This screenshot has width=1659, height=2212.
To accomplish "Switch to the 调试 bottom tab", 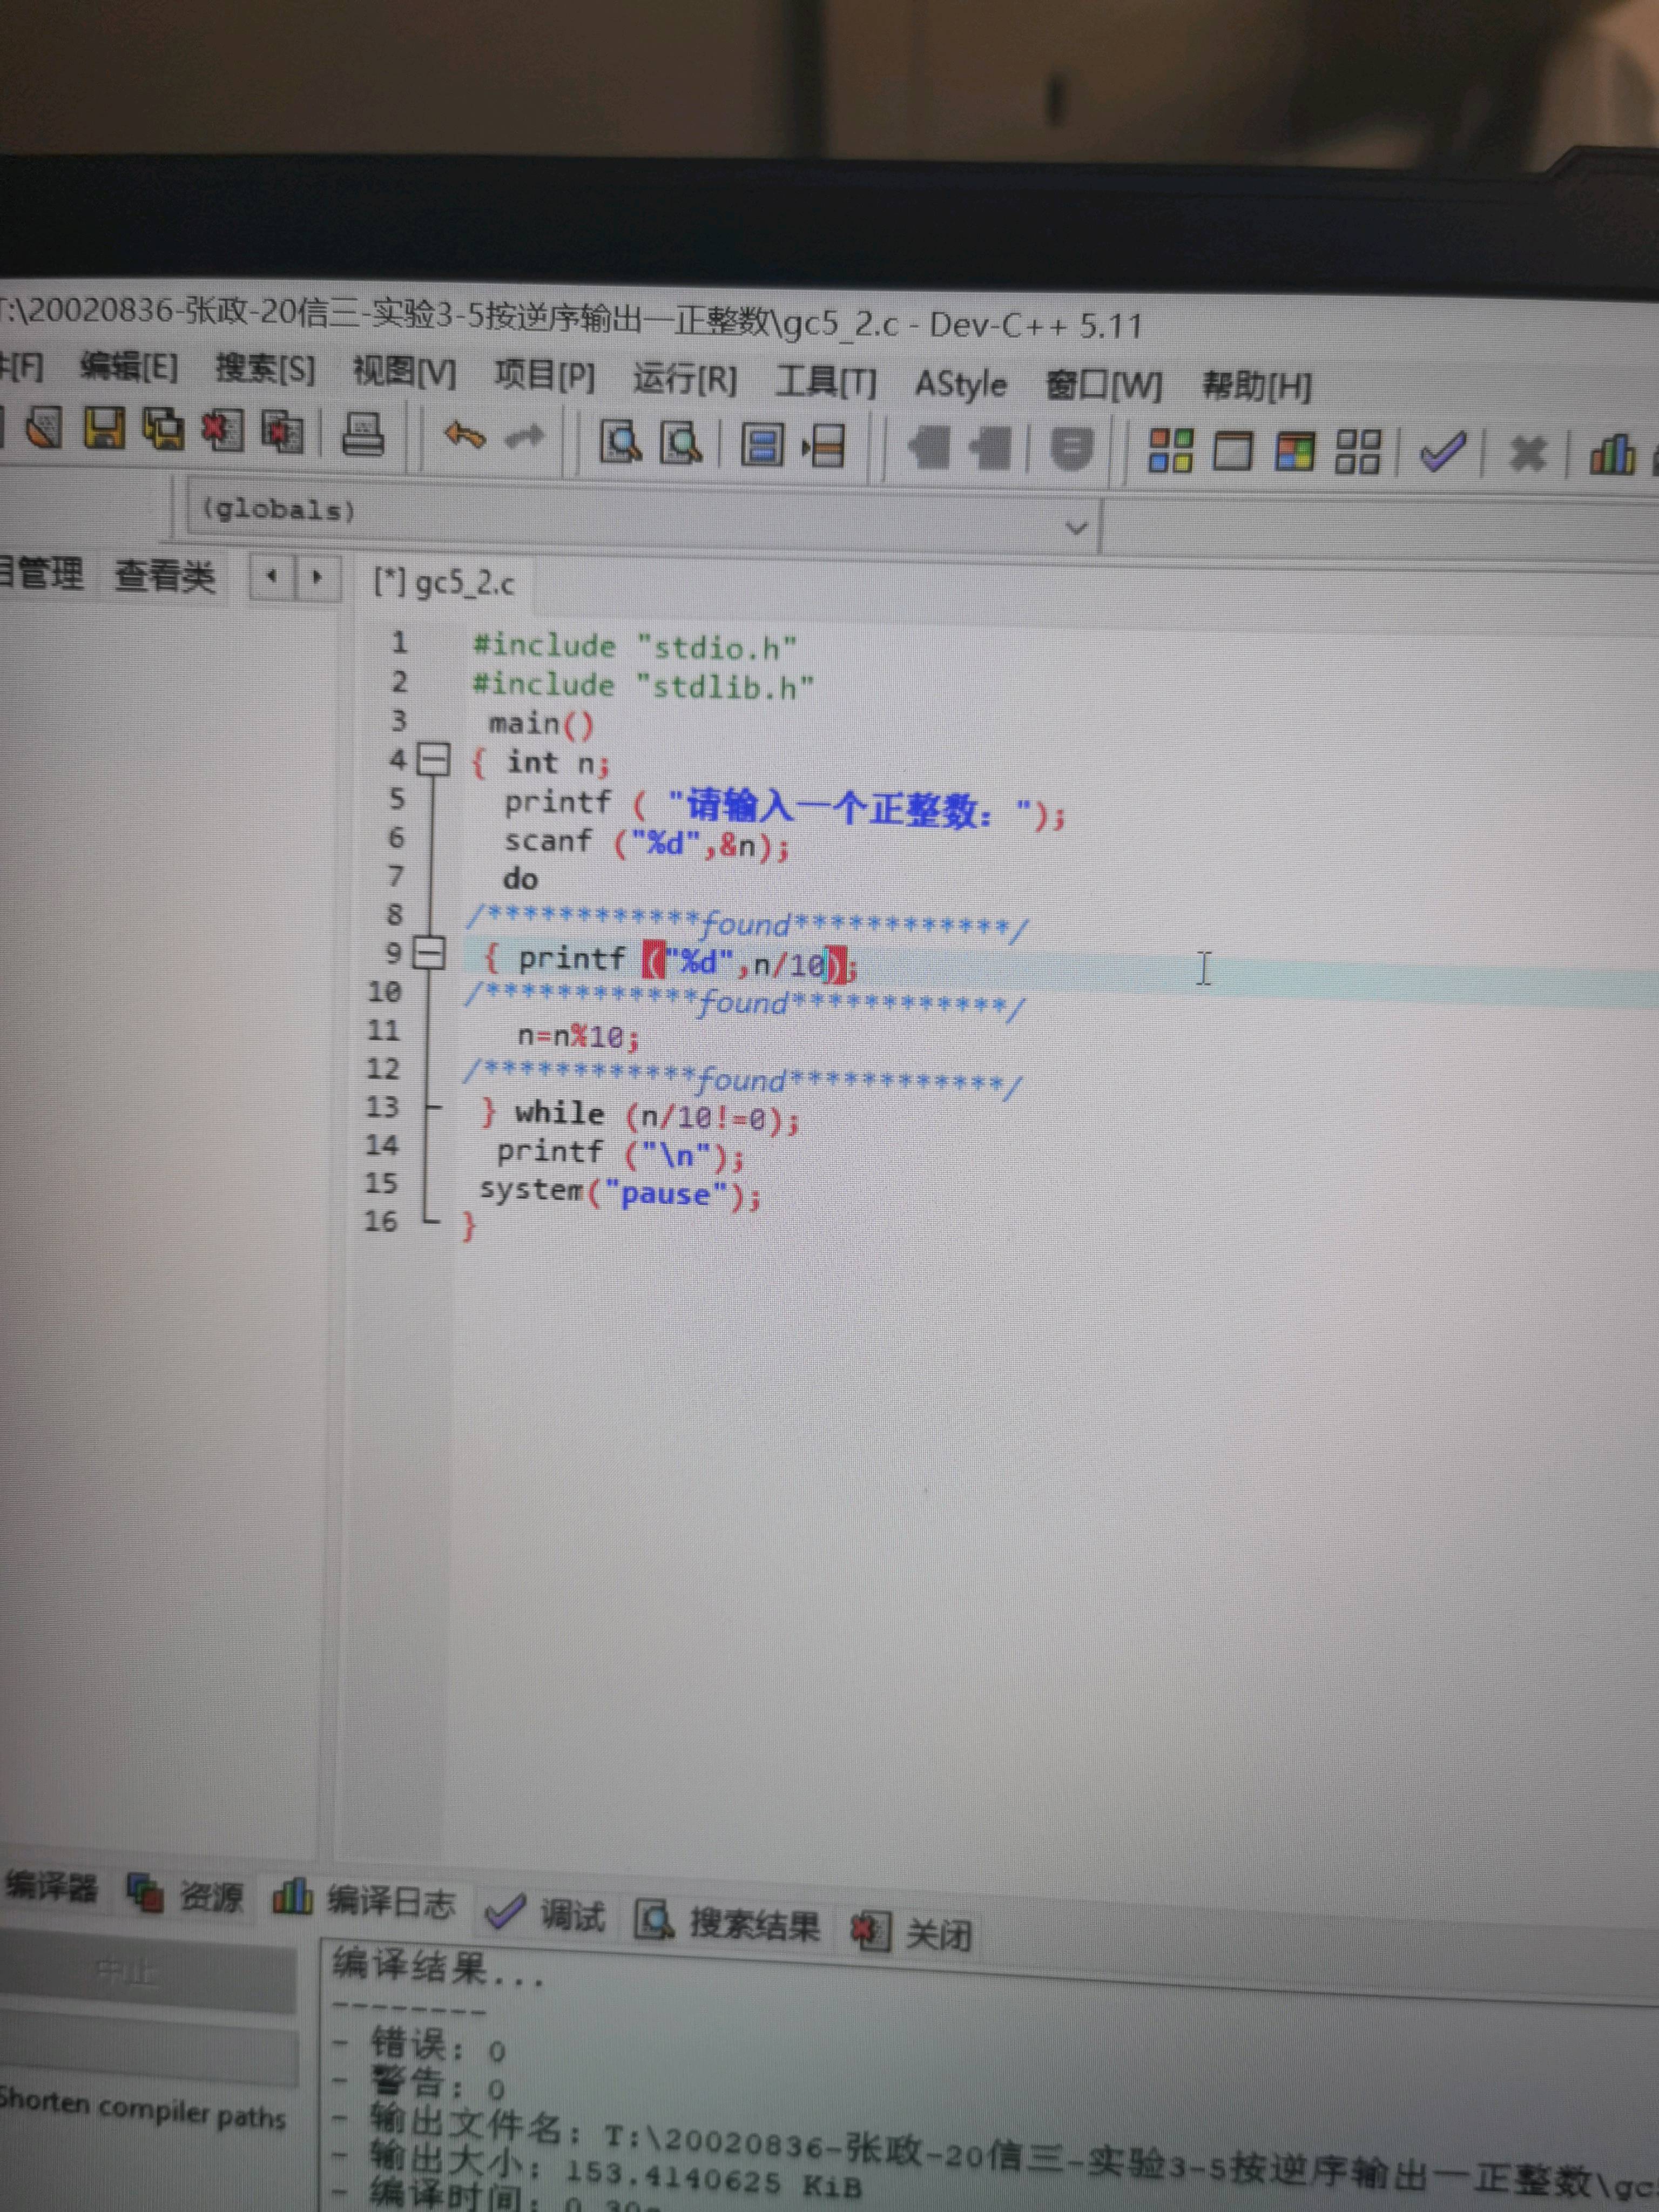I will pos(546,1913).
